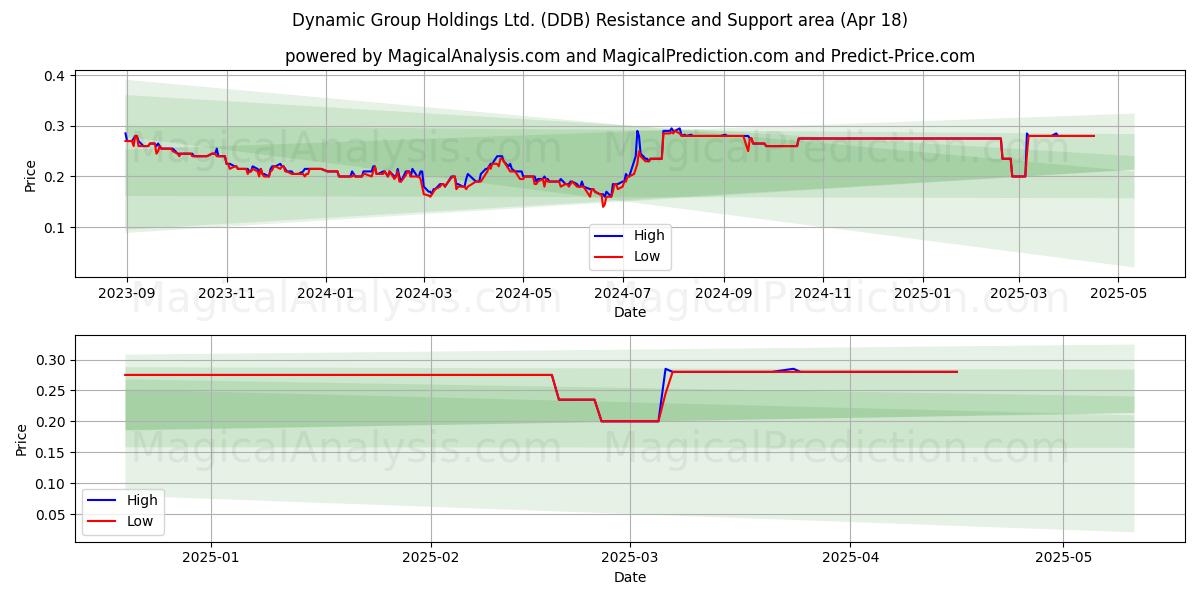
Task: Click the '0.30' y-axis label, bottom chart
Action: (51, 360)
